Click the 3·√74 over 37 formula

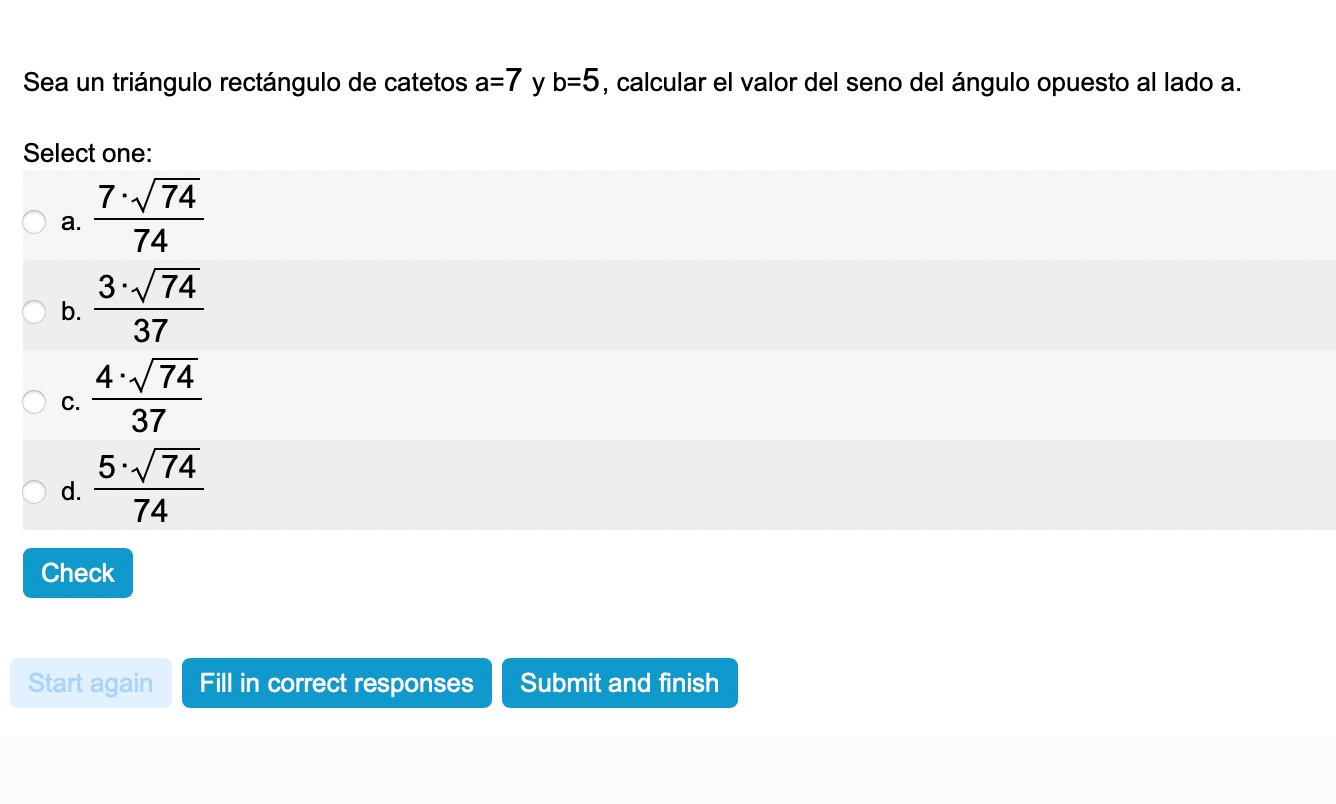coord(149,307)
